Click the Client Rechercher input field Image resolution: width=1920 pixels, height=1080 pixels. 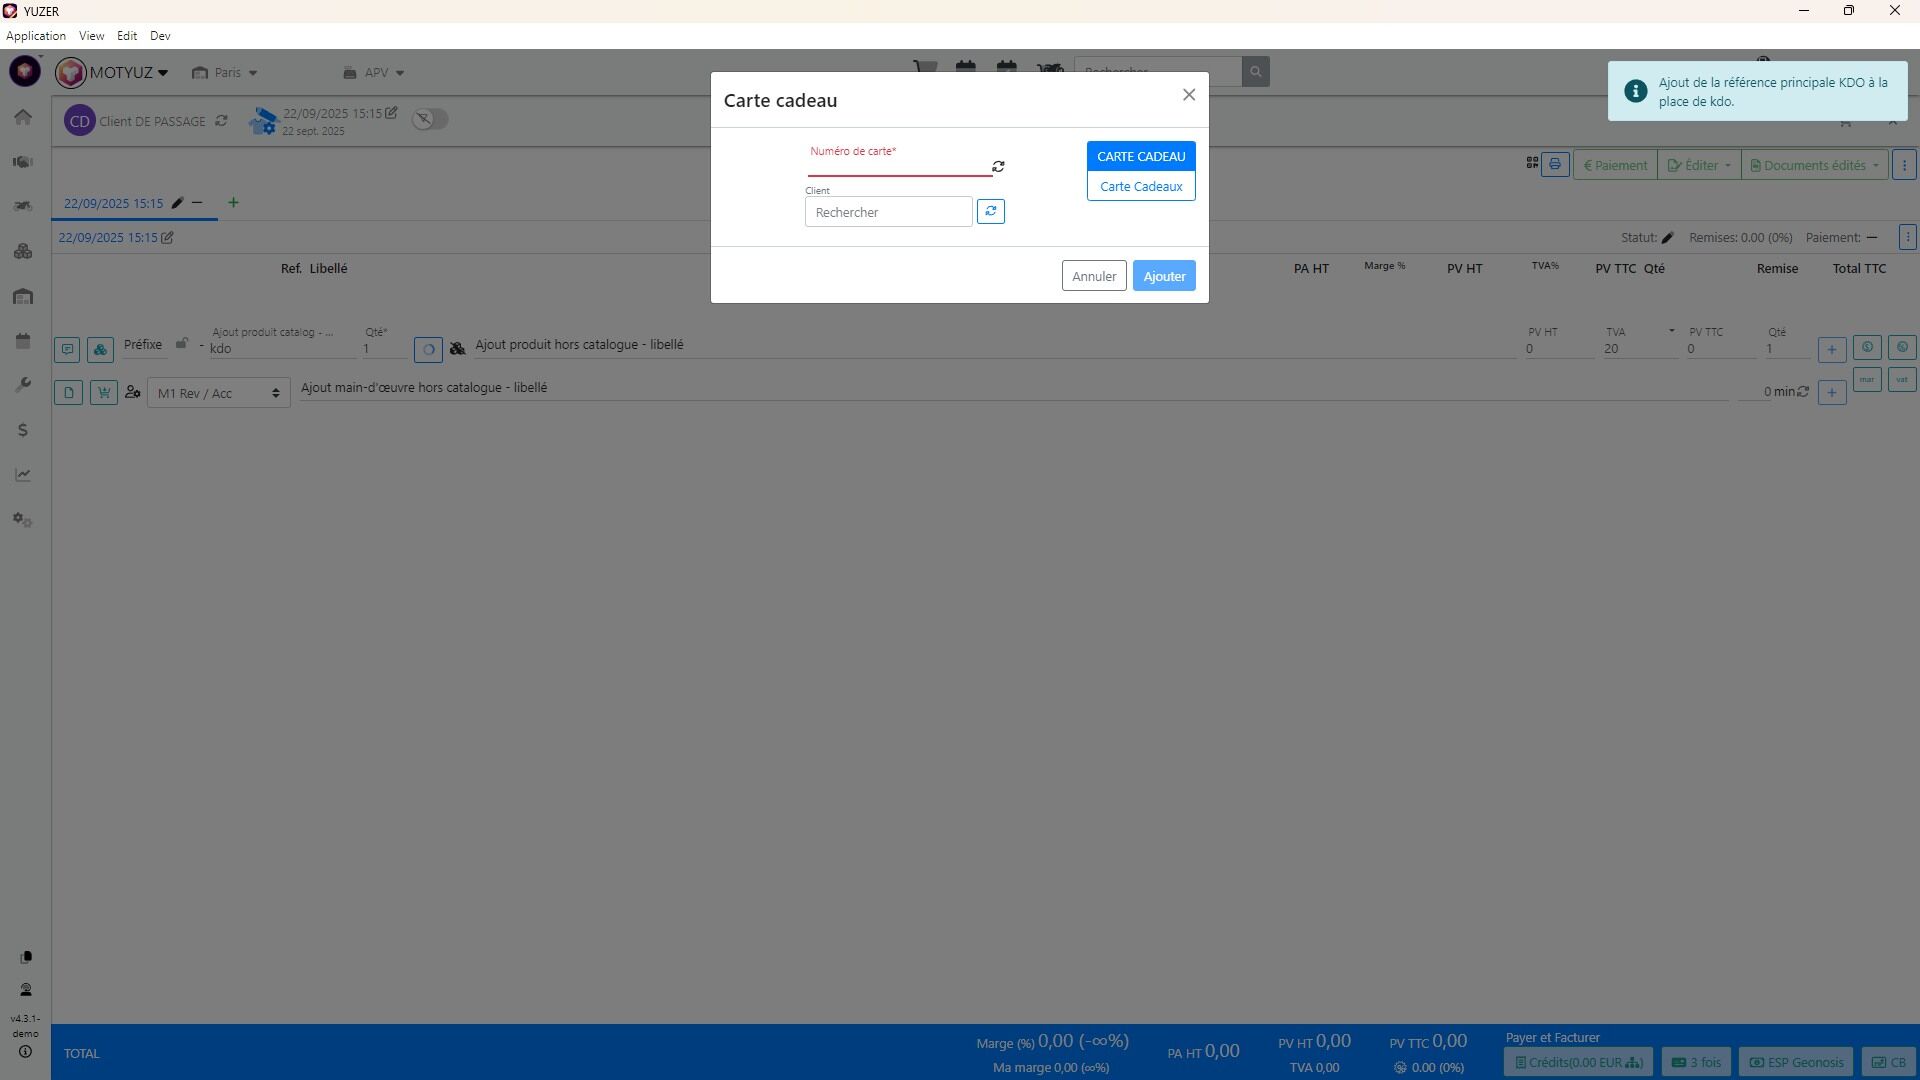888,212
